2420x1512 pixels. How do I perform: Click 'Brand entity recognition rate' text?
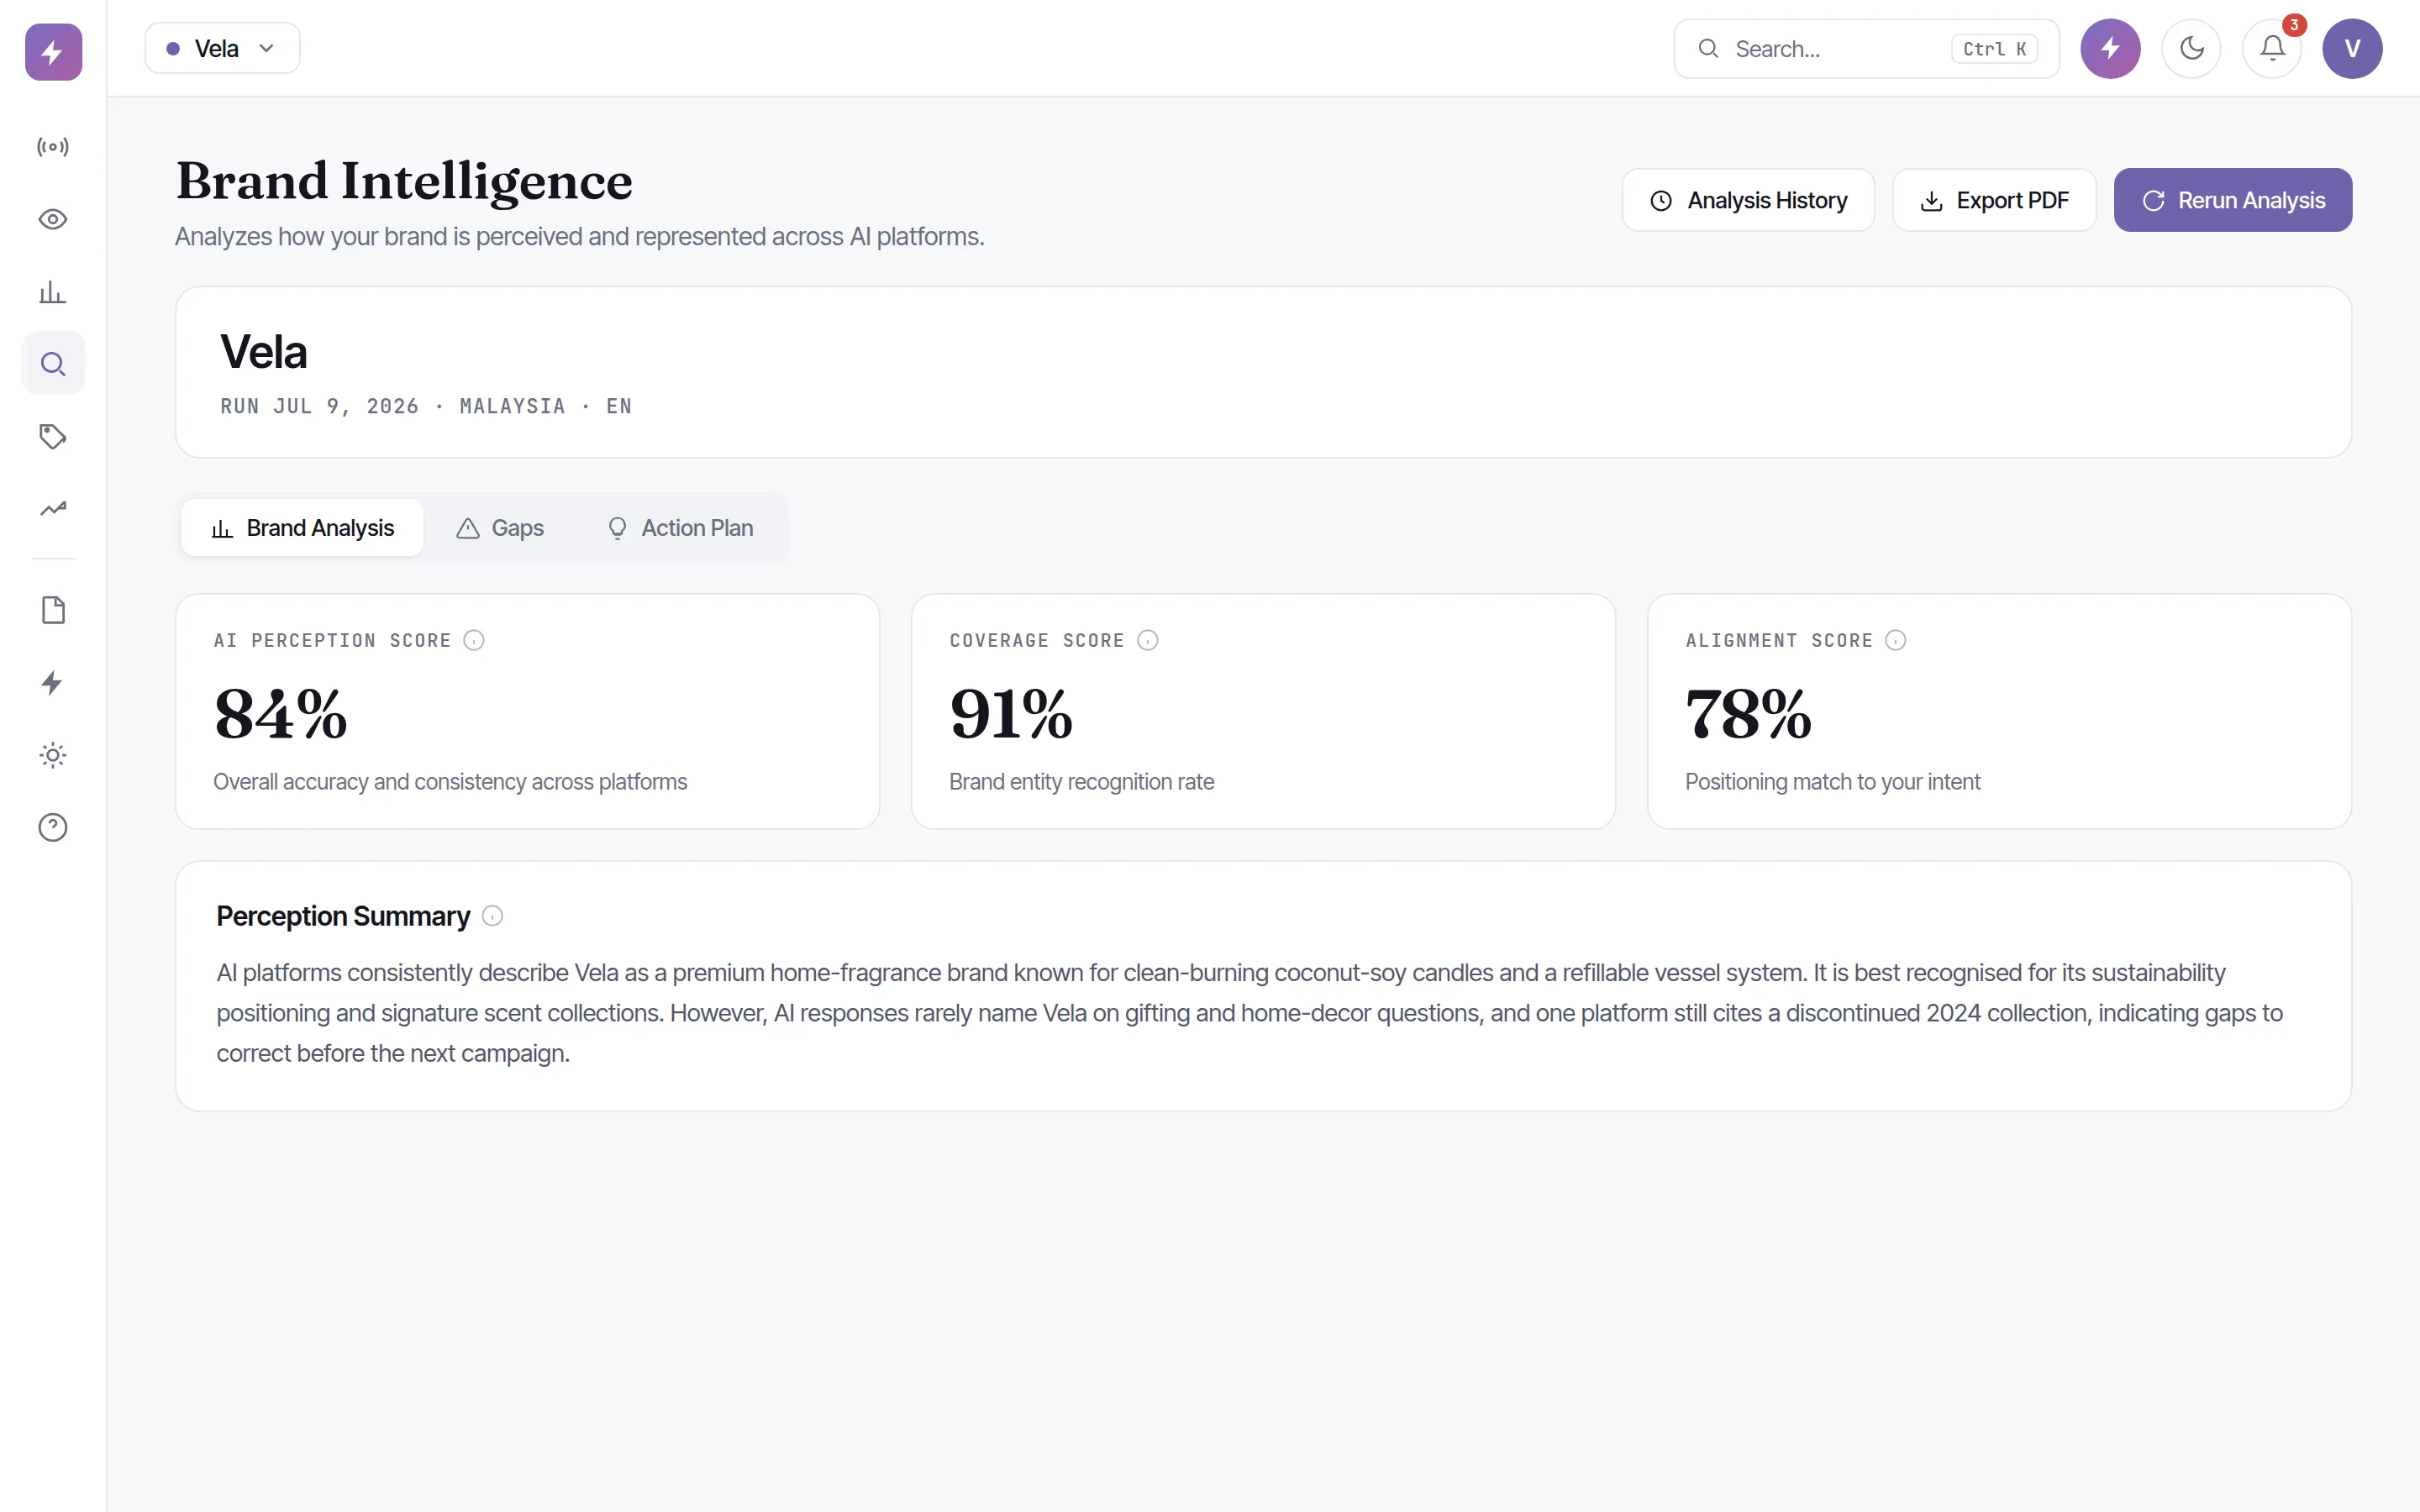[x=1081, y=782]
